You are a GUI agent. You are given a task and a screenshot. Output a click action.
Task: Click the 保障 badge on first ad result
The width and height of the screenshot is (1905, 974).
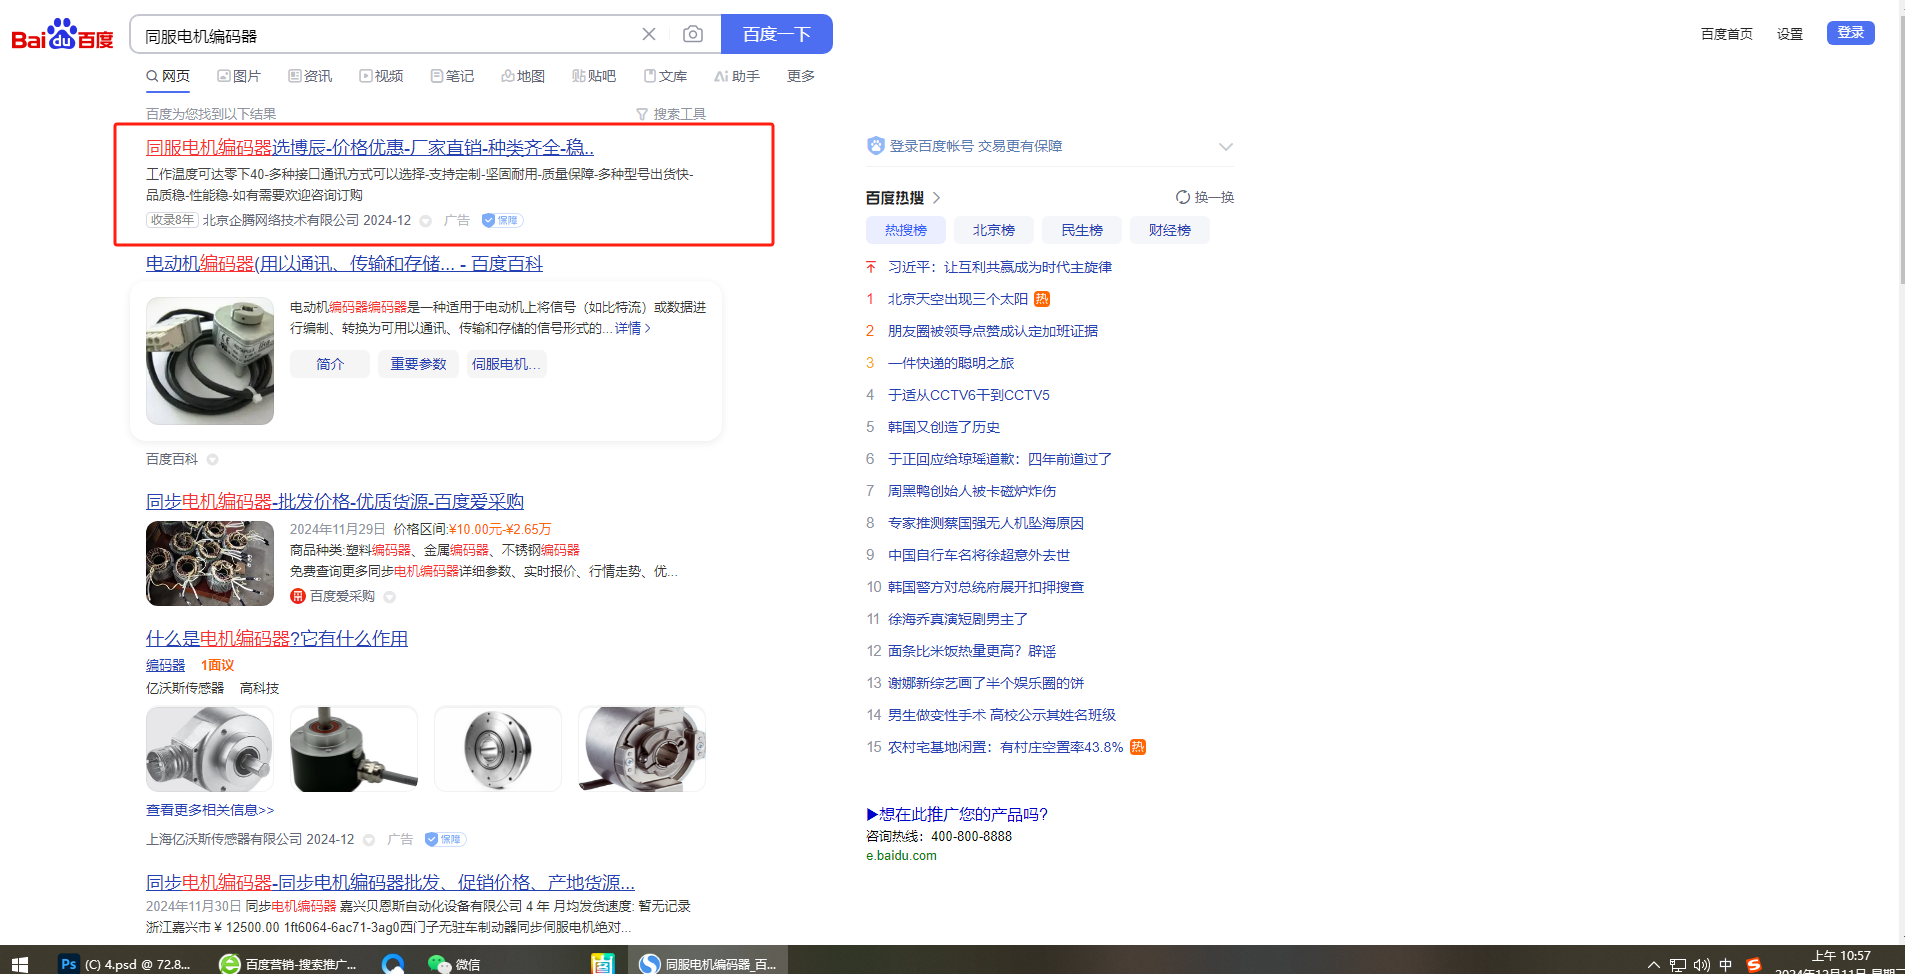click(x=502, y=220)
